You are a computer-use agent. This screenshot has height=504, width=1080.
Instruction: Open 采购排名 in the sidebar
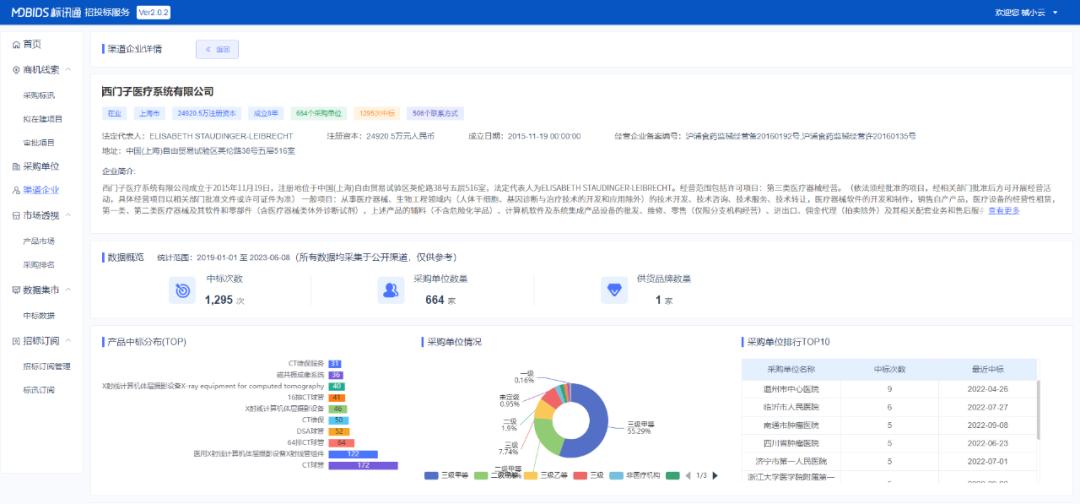39,265
